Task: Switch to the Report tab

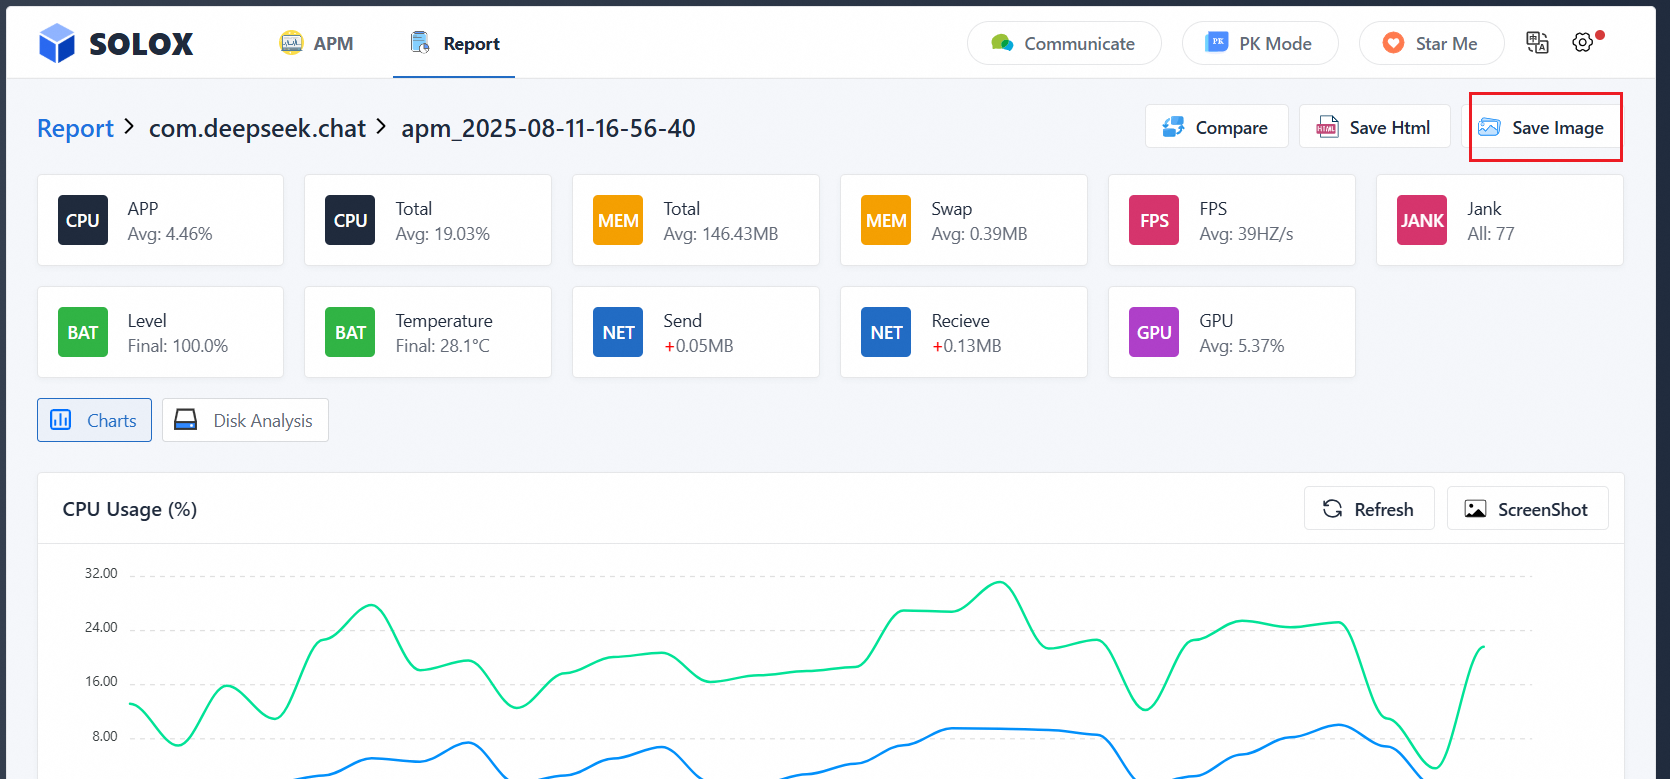Action: (454, 43)
